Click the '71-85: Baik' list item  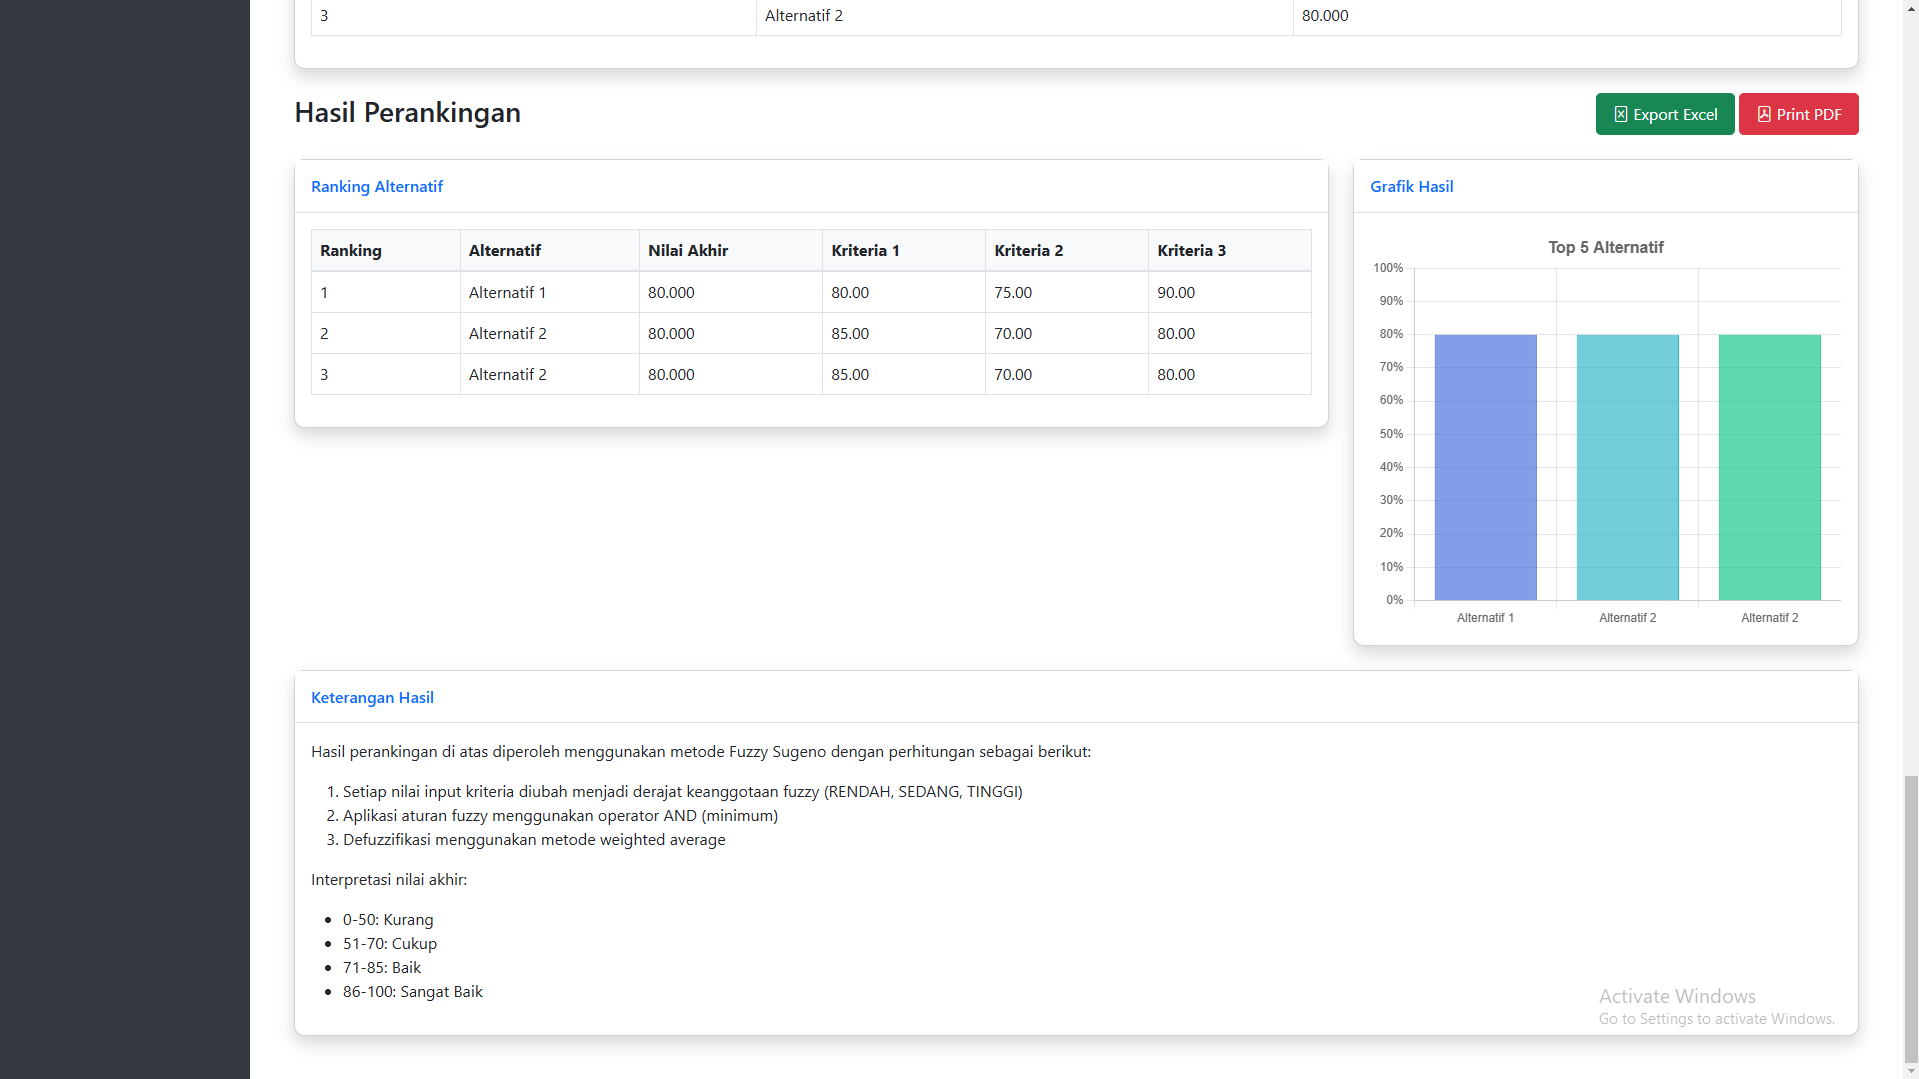(382, 967)
